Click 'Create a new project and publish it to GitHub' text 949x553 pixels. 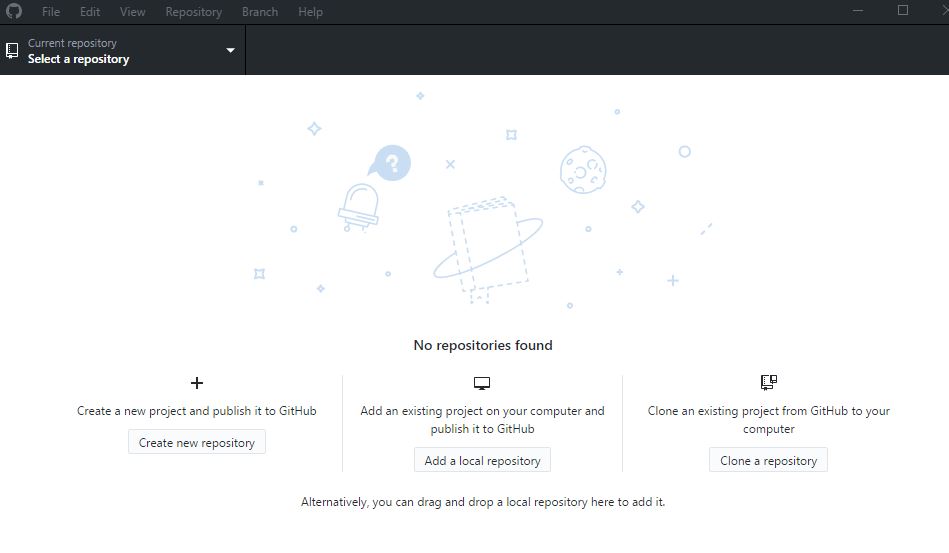pos(197,411)
